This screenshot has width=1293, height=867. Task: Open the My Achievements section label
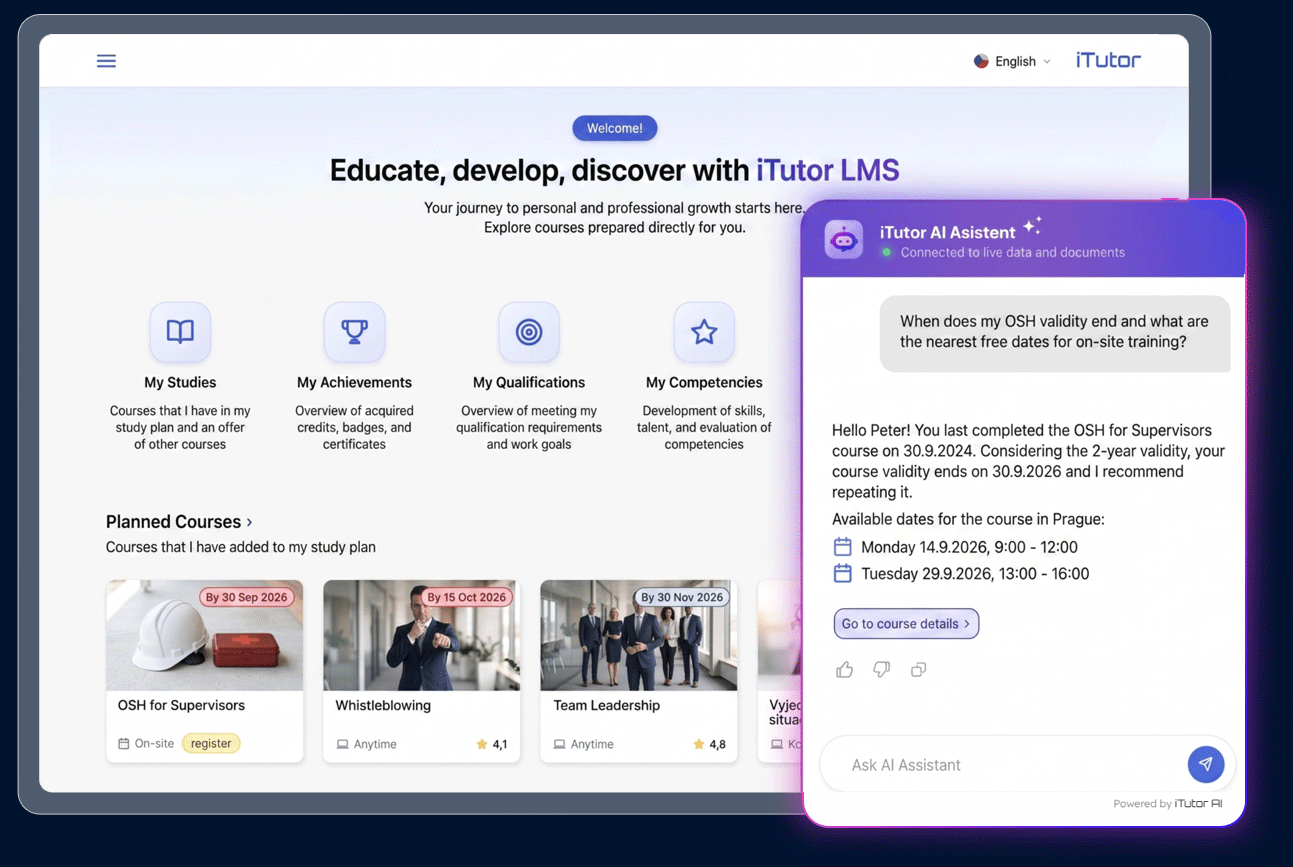coord(354,382)
